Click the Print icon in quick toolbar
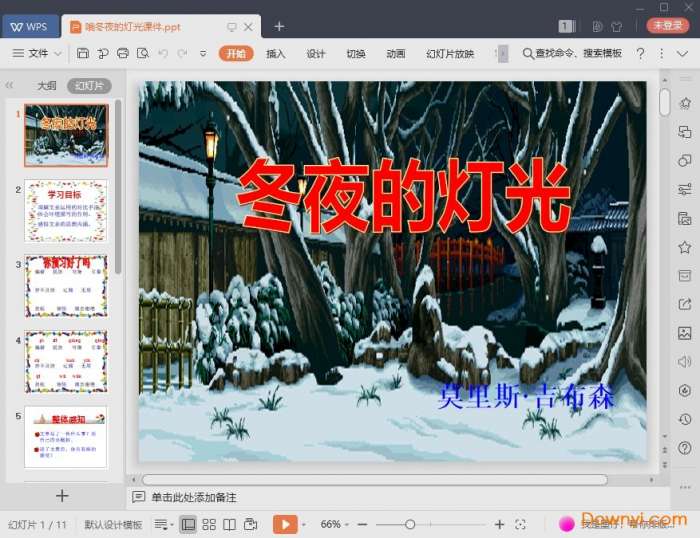Screen dimensions: 700x538 point(123,54)
